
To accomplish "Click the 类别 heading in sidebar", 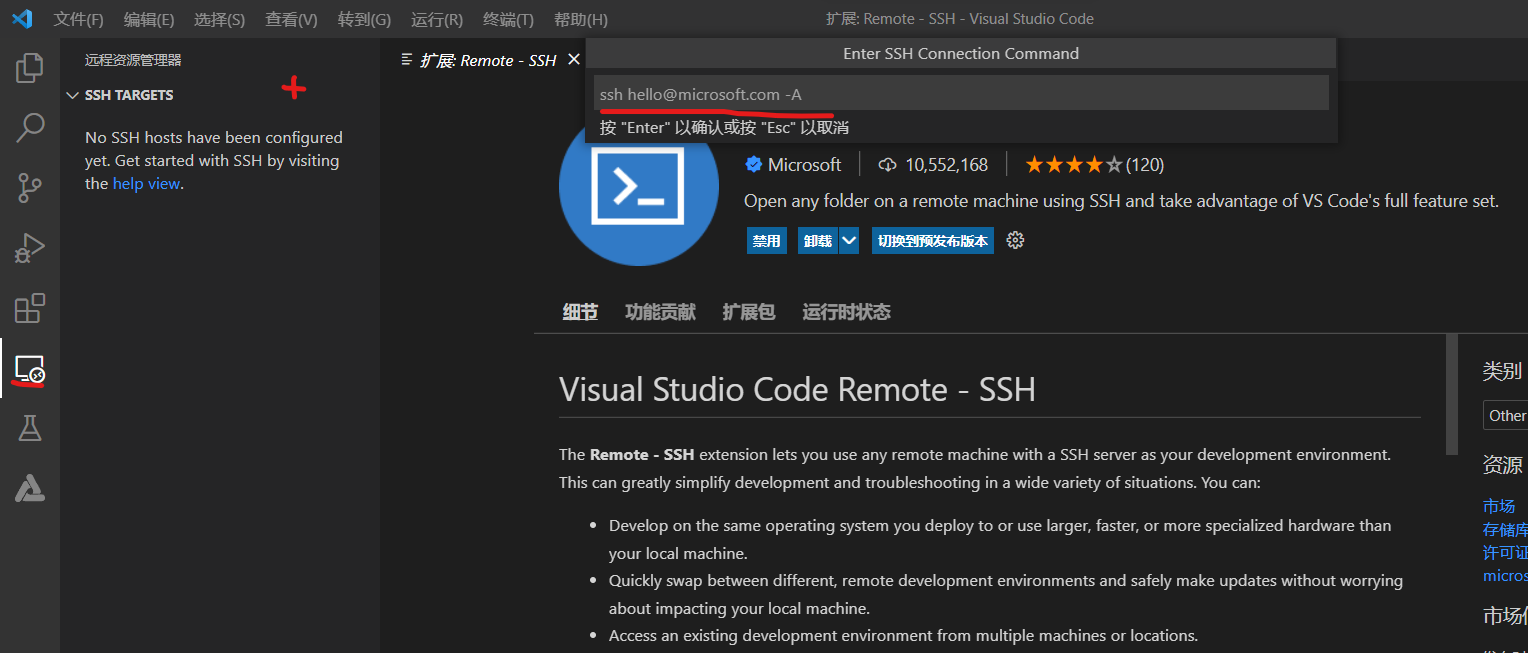I will pyautogui.click(x=1502, y=371).
